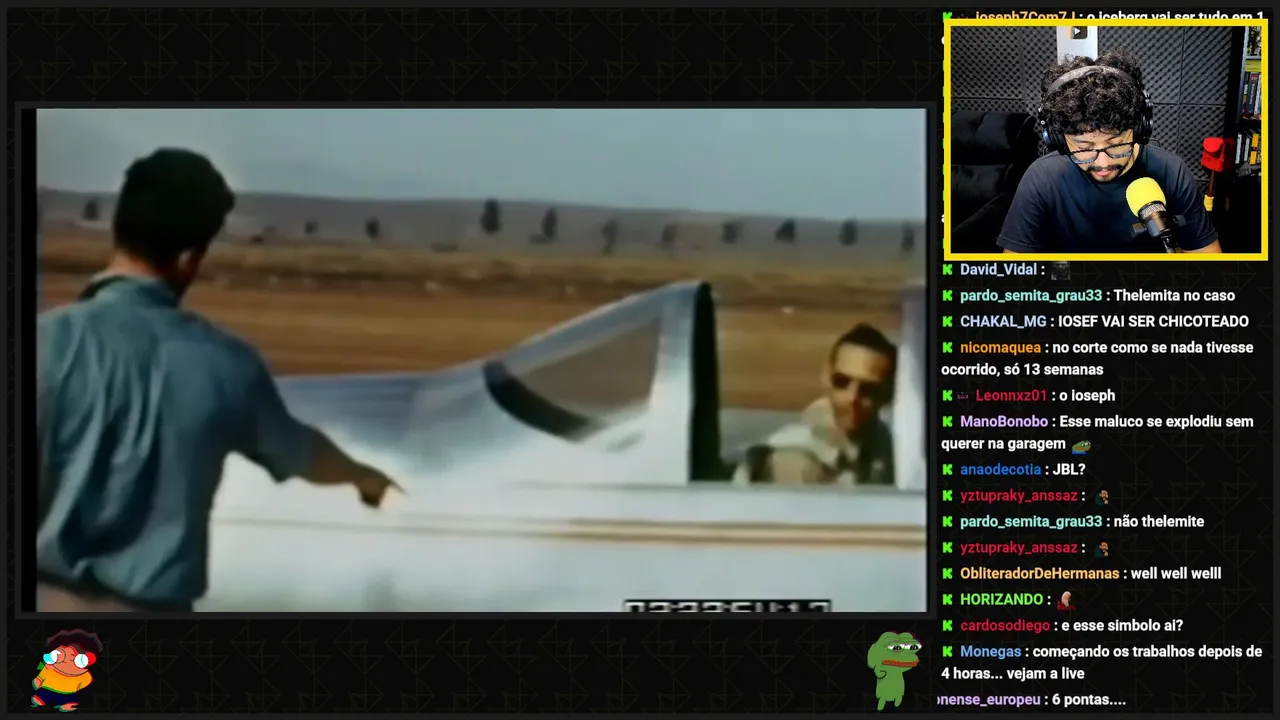Open pardo_semita_grau33 name beside 'não thelemite'
This screenshot has width=1280, height=720.
[1031, 521]
